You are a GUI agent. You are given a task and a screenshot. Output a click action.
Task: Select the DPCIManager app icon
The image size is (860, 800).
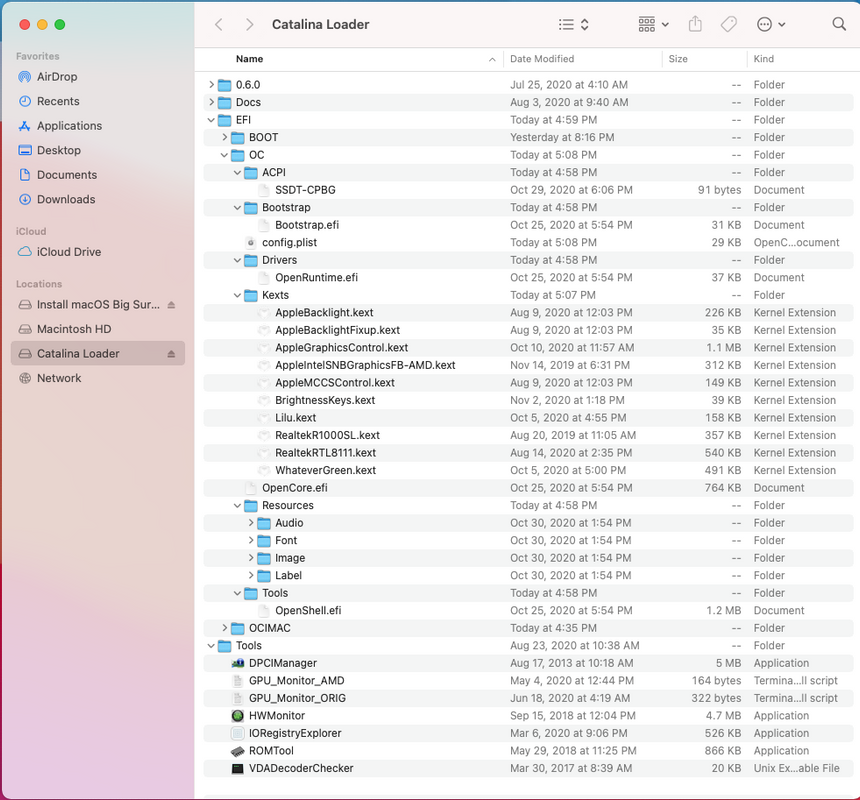[x=237, y=663]
